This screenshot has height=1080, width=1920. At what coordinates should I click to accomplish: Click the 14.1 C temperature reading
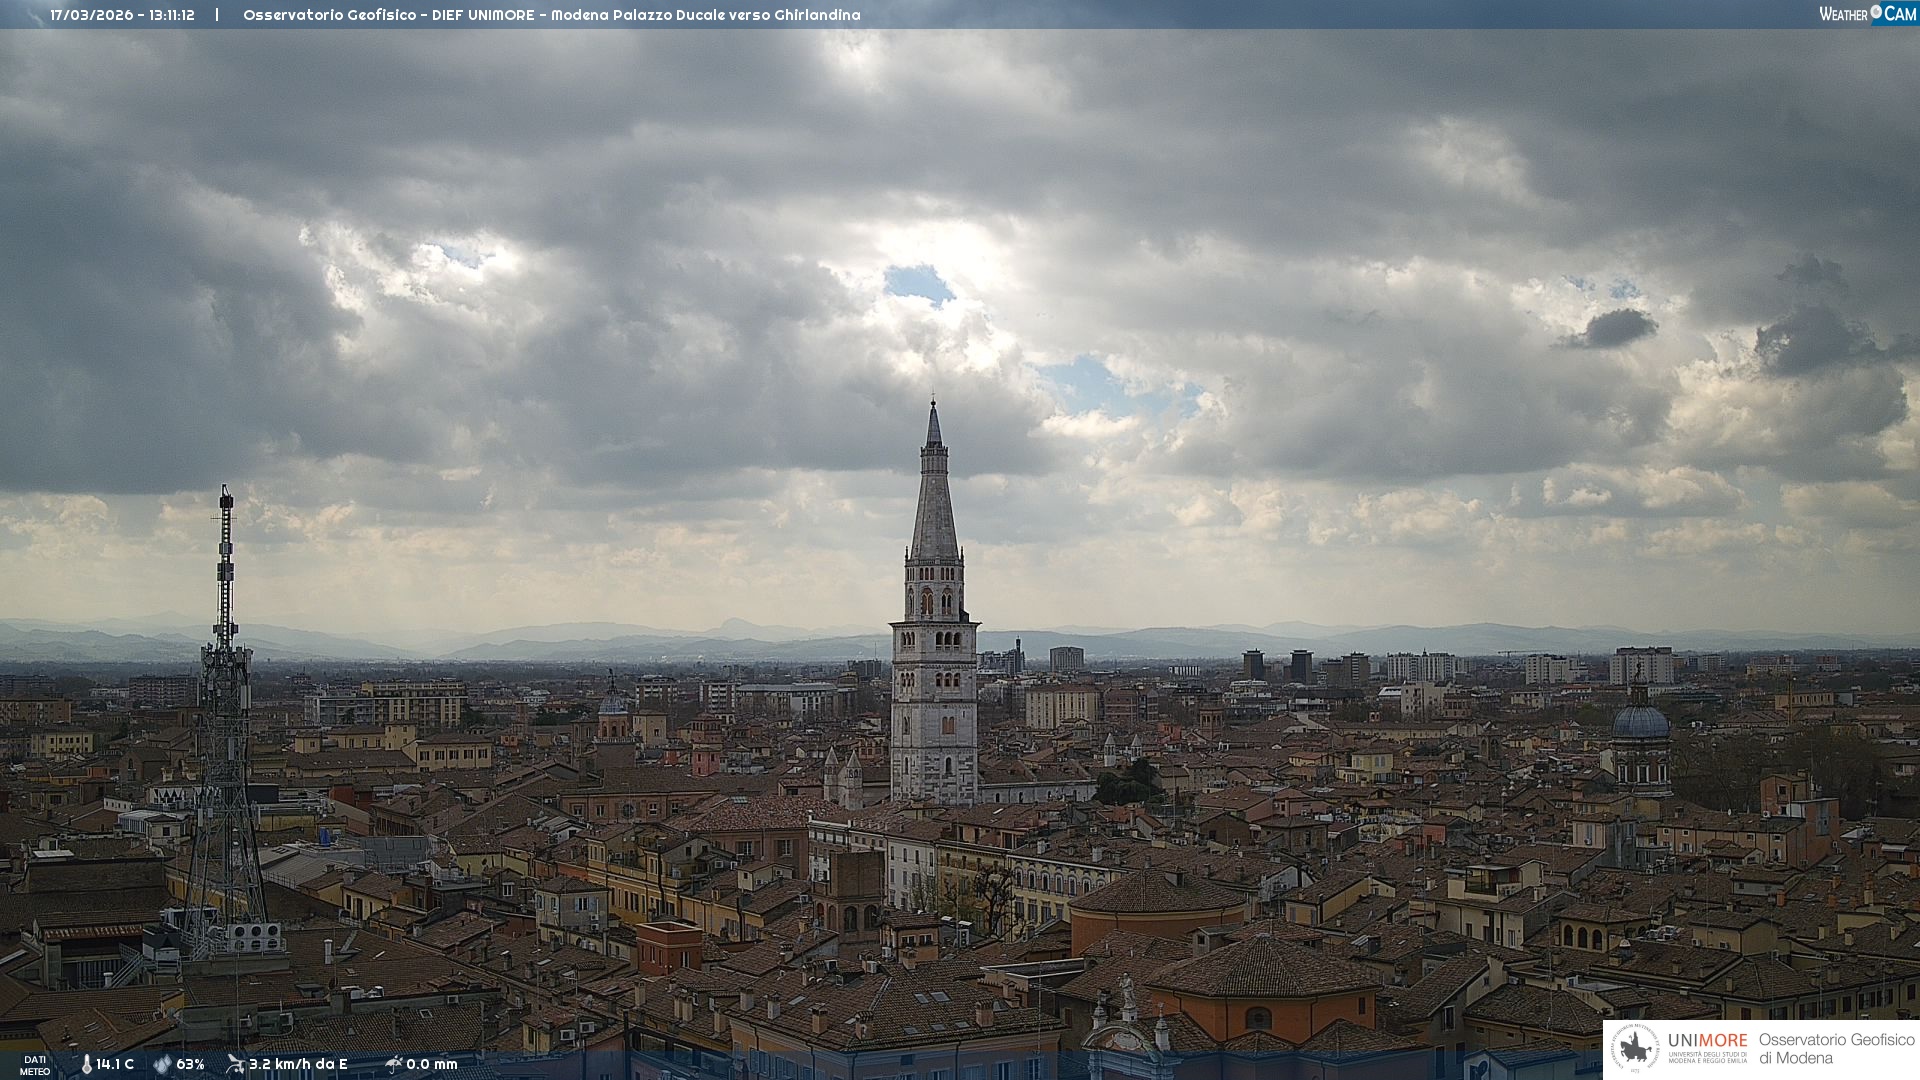pos(115,1064)
